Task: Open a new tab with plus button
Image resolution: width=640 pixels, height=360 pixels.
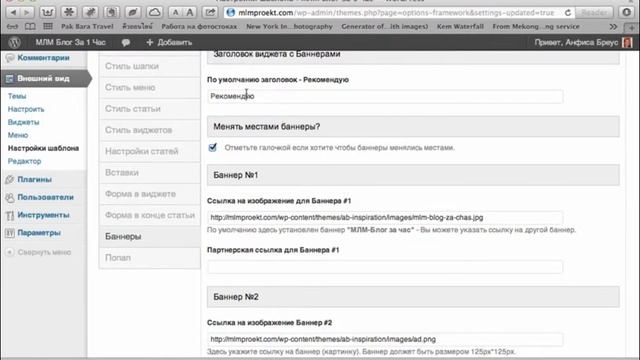Action: pos(632,27)
